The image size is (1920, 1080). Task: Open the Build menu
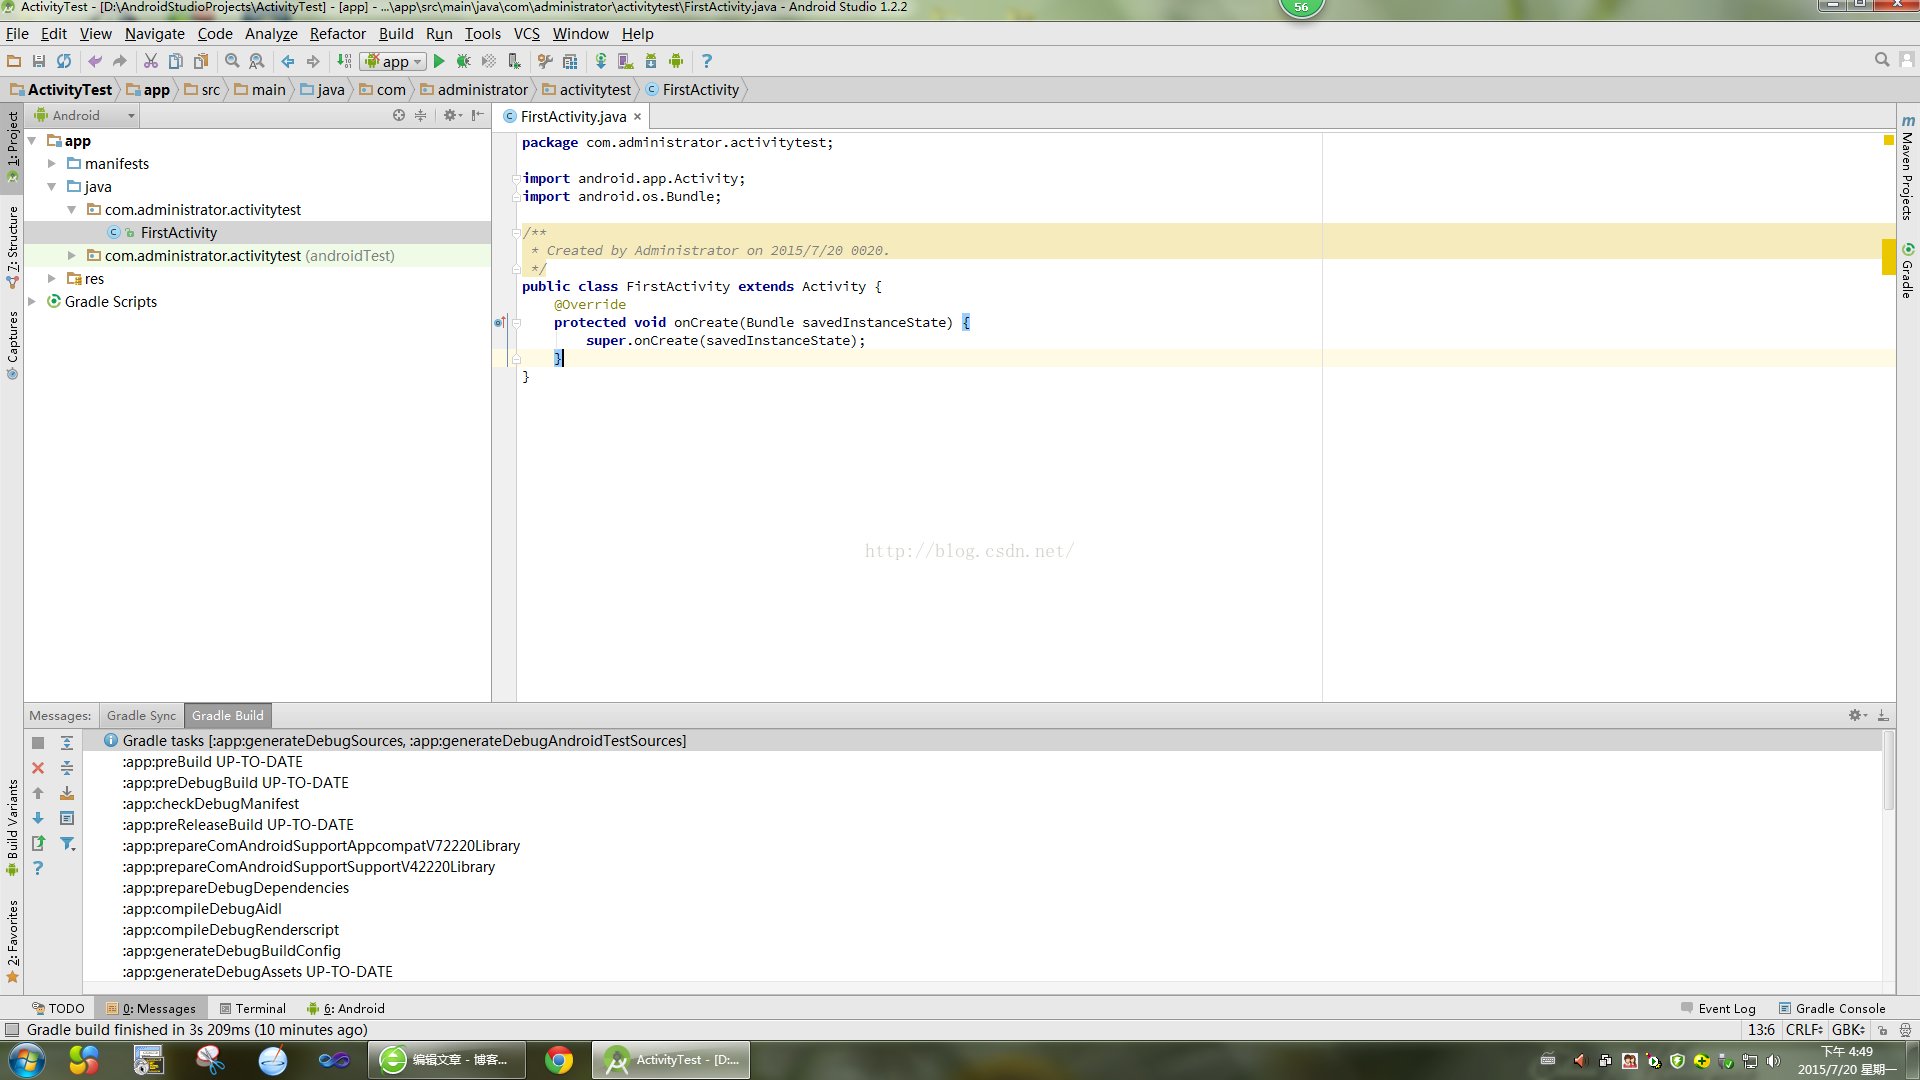(x=396, y=33)
